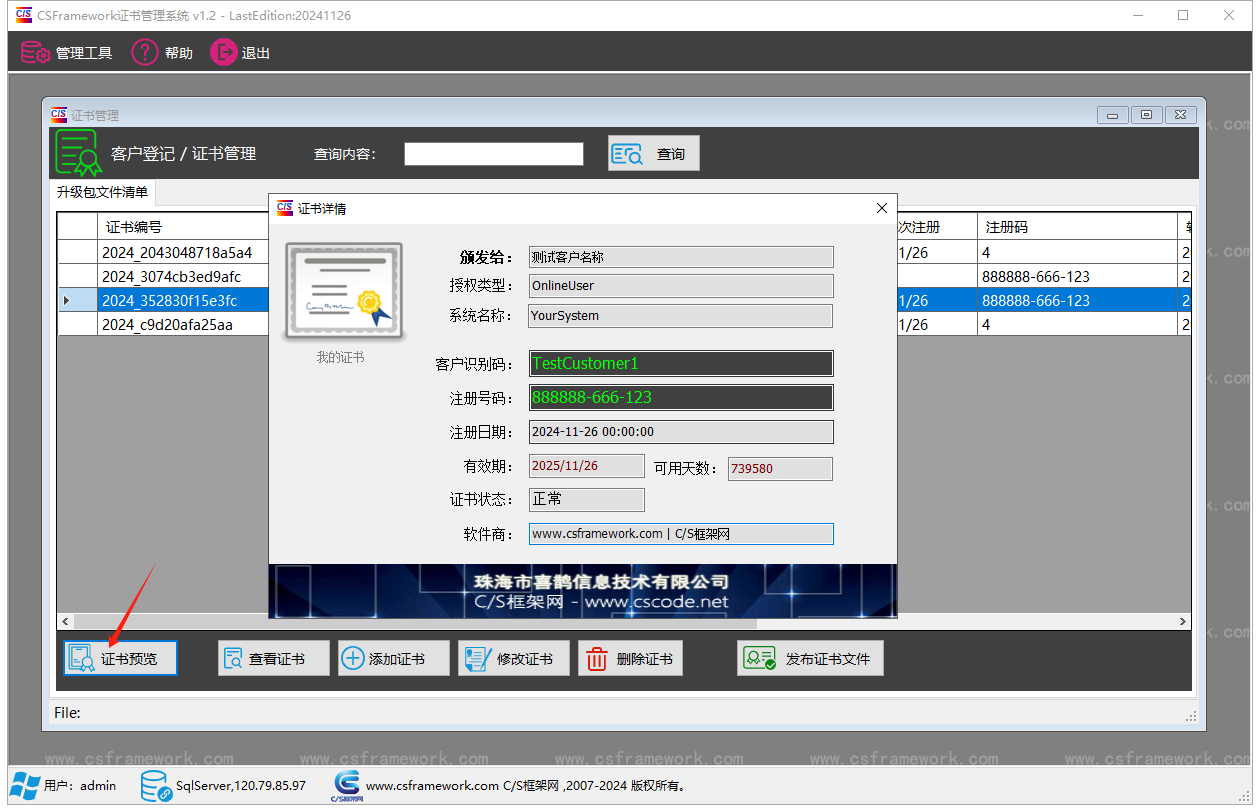This screenshot has height=812, width=1260.
Task: Click the 证书编号 column header
Action: click(x=183, y=227)
